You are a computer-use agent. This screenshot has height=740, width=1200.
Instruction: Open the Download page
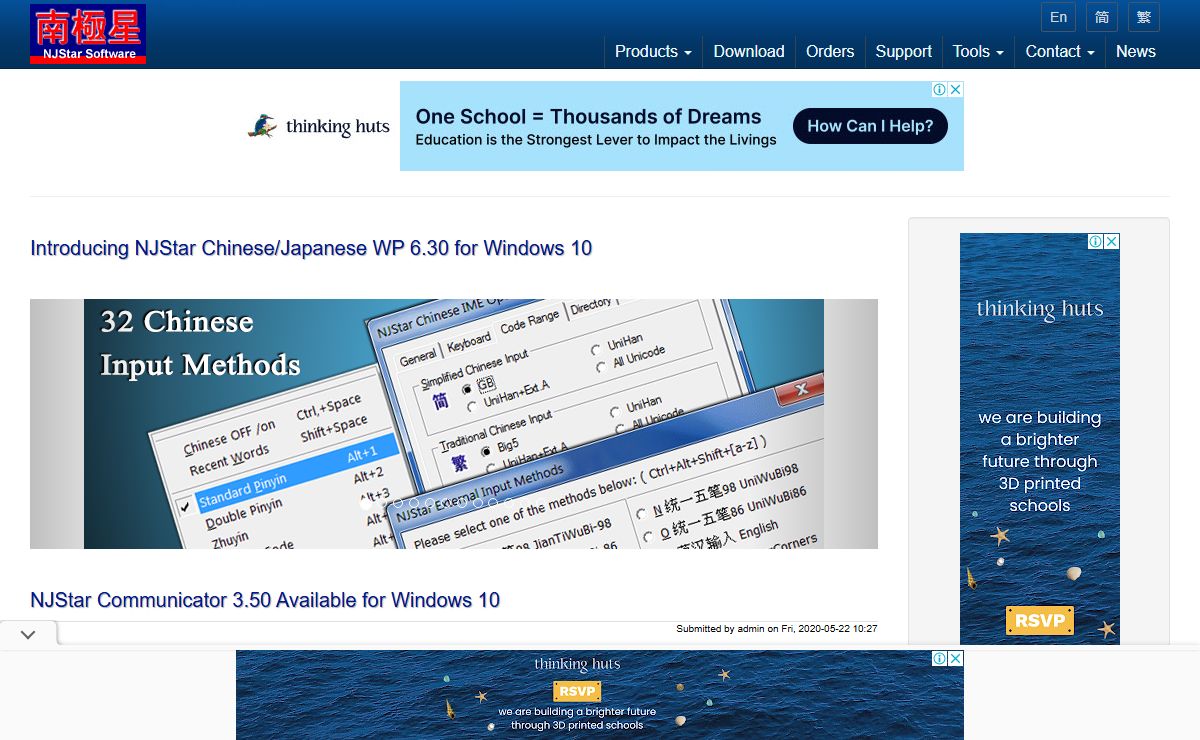coord(749,52)
